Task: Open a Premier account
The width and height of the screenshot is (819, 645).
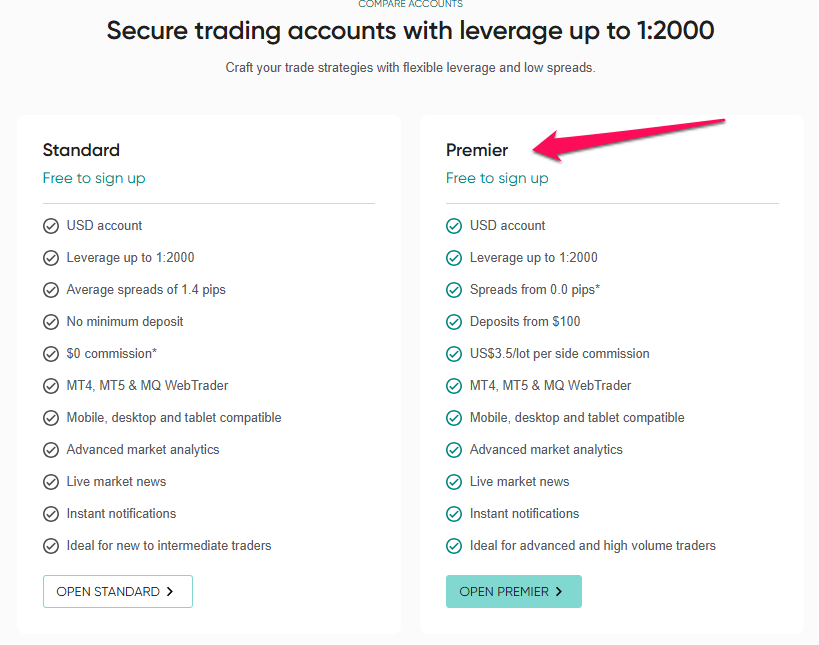Action: (x=513, y=592)
